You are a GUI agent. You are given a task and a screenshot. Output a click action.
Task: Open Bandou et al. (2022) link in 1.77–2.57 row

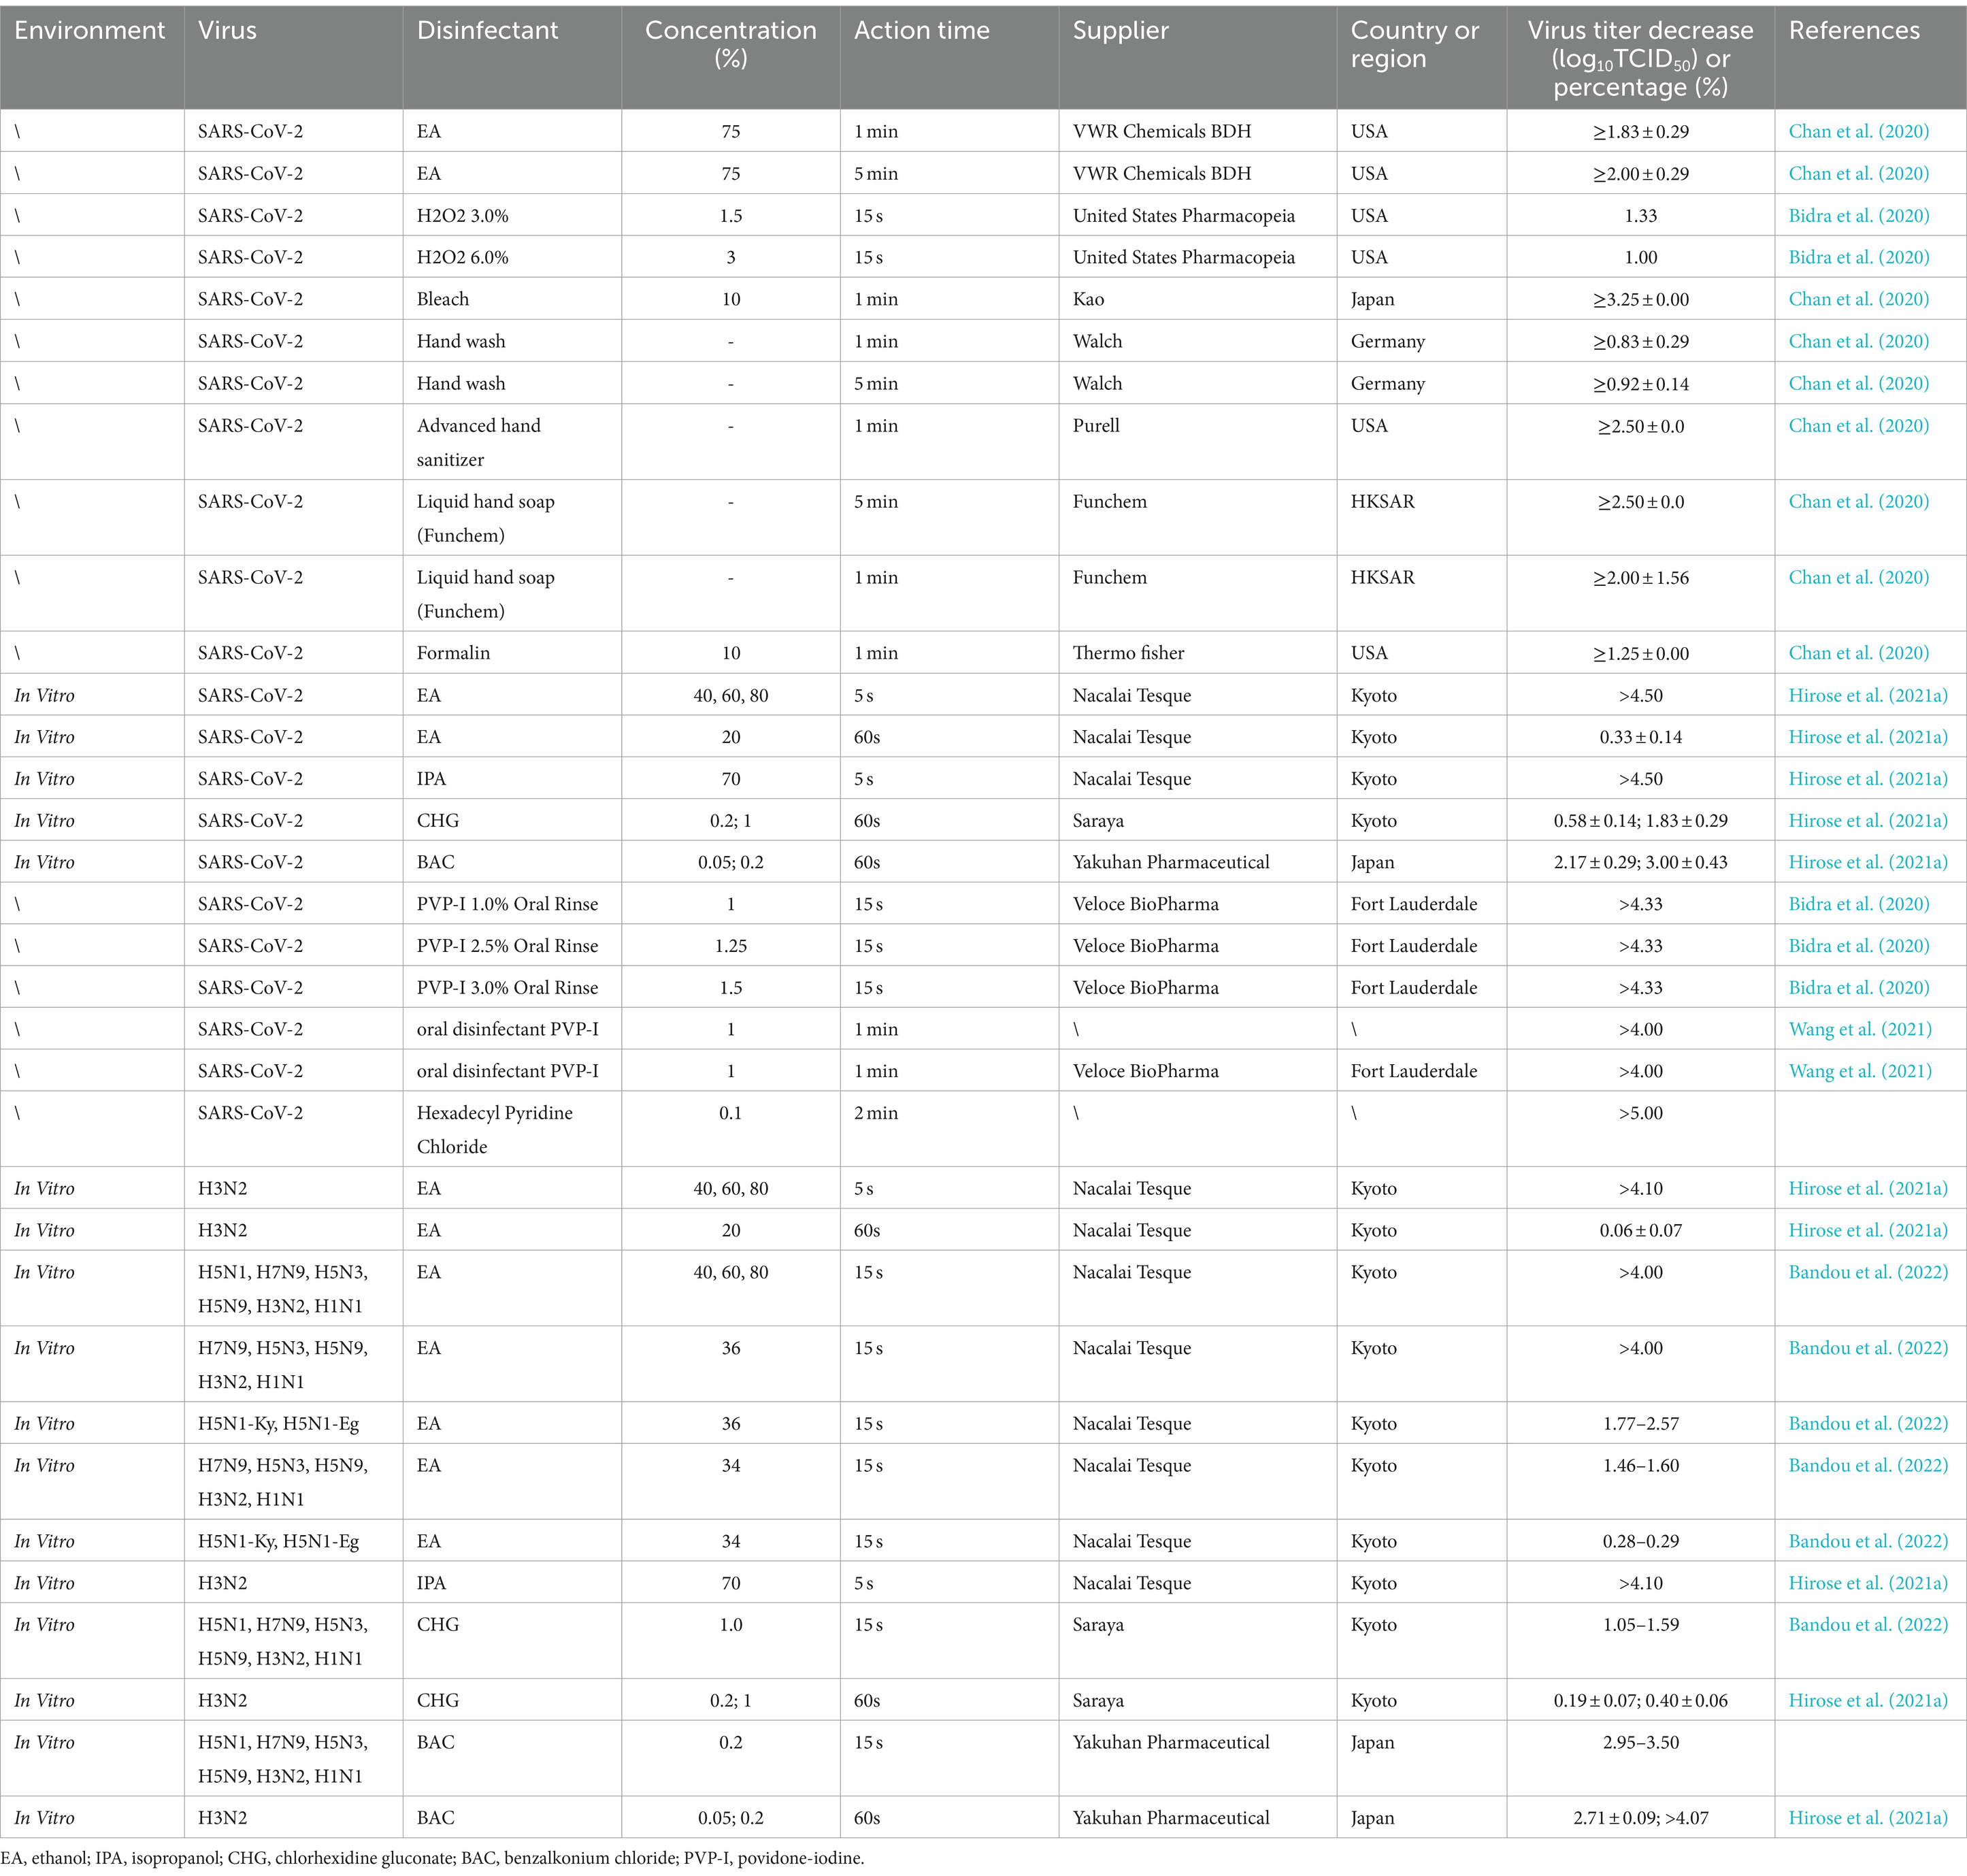pos(1867,1424)
